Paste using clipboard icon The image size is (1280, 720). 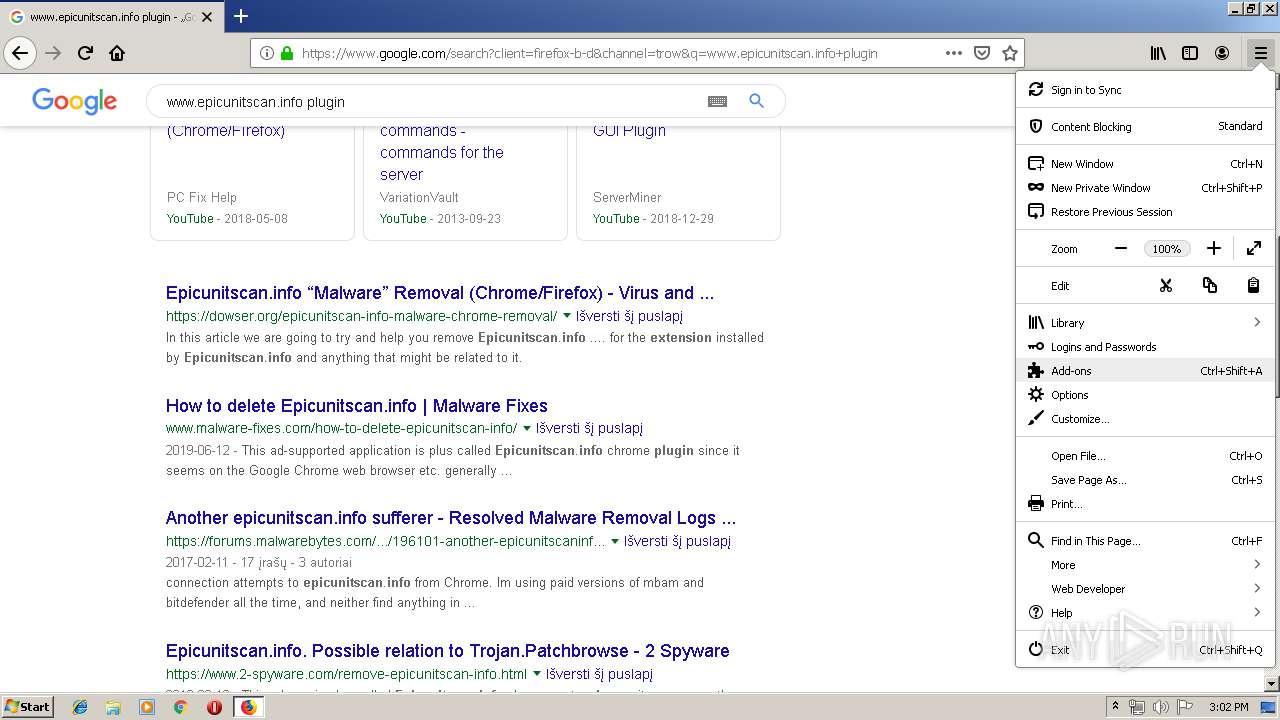(x=1253, y=286)
